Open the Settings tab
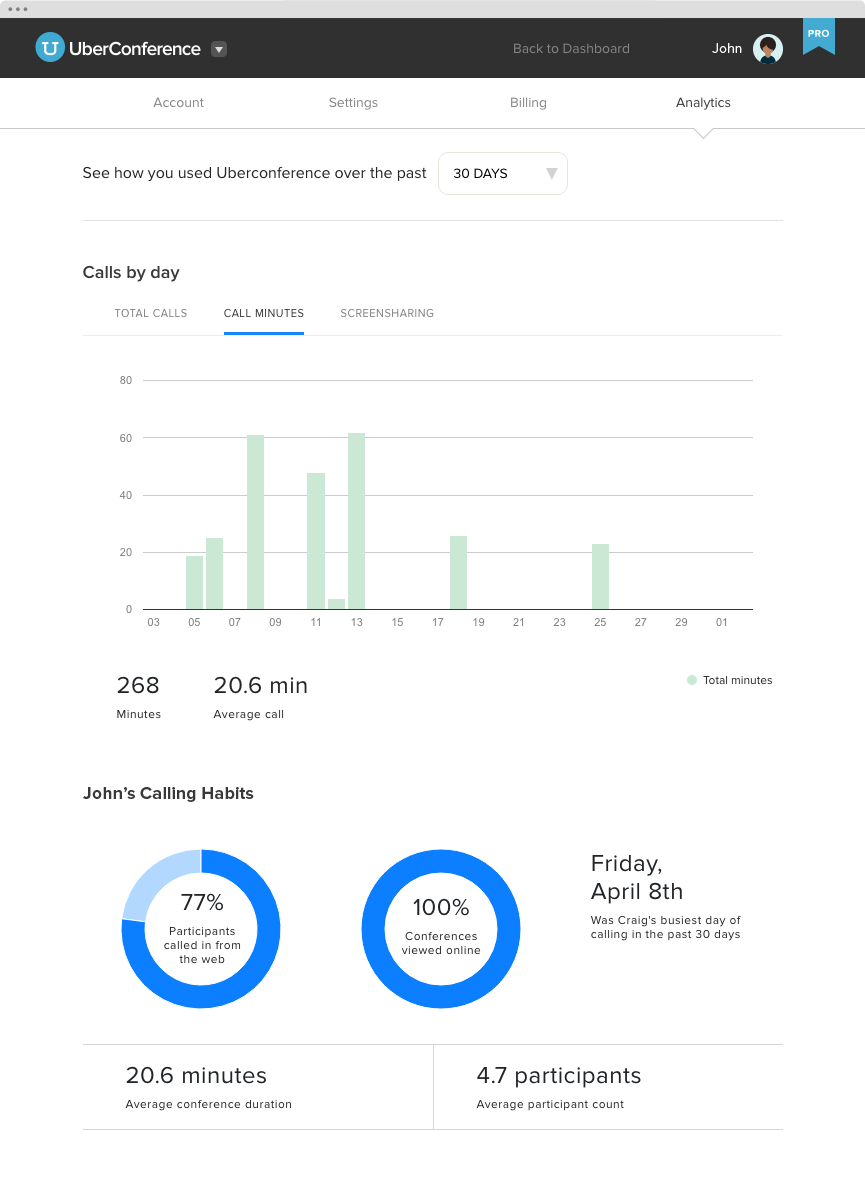Image resolution: width=865 pixels, height=1198 pixels. point(353,102)
